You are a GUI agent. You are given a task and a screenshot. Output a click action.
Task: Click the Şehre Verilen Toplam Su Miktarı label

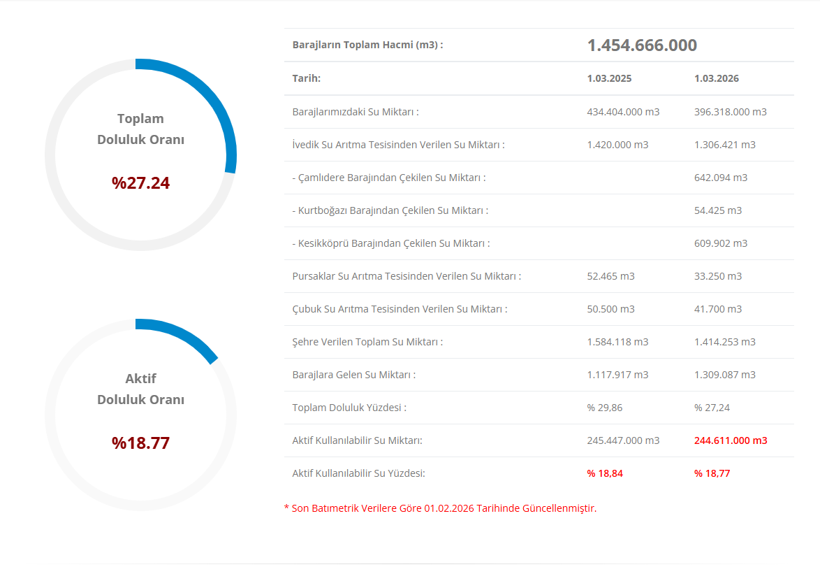[x=367, y=342]
